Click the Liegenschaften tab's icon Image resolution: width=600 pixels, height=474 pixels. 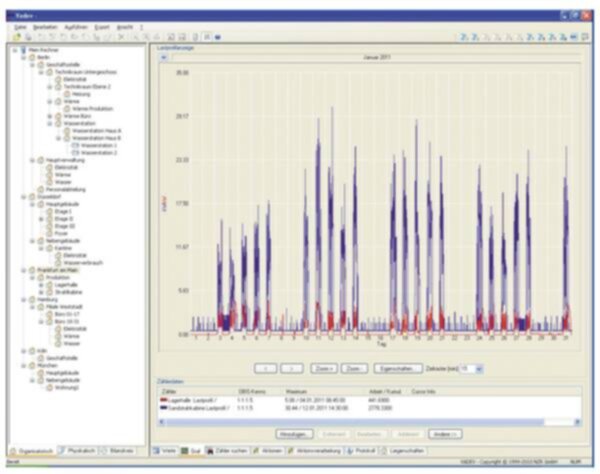click(x=384, y=451)
